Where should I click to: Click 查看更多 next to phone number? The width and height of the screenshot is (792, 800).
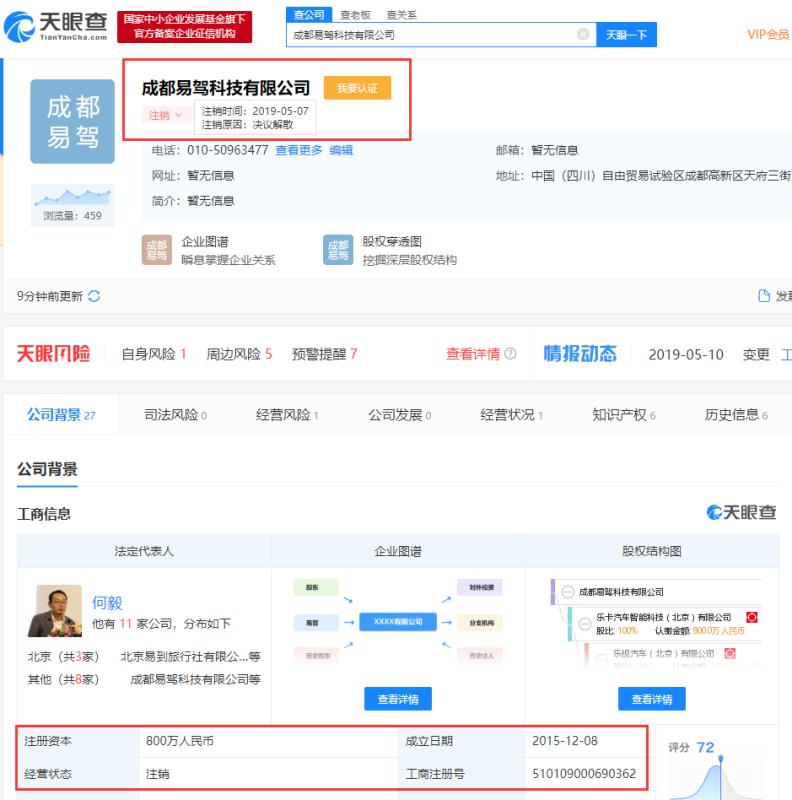(299, 150)
